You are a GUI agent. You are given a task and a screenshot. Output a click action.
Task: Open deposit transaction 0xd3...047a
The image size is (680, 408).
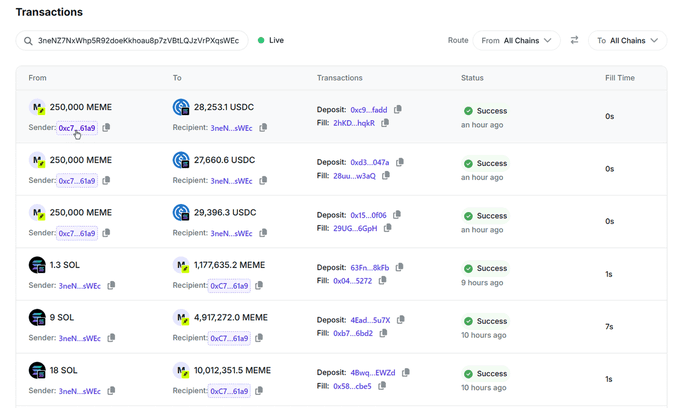[369, 163]
